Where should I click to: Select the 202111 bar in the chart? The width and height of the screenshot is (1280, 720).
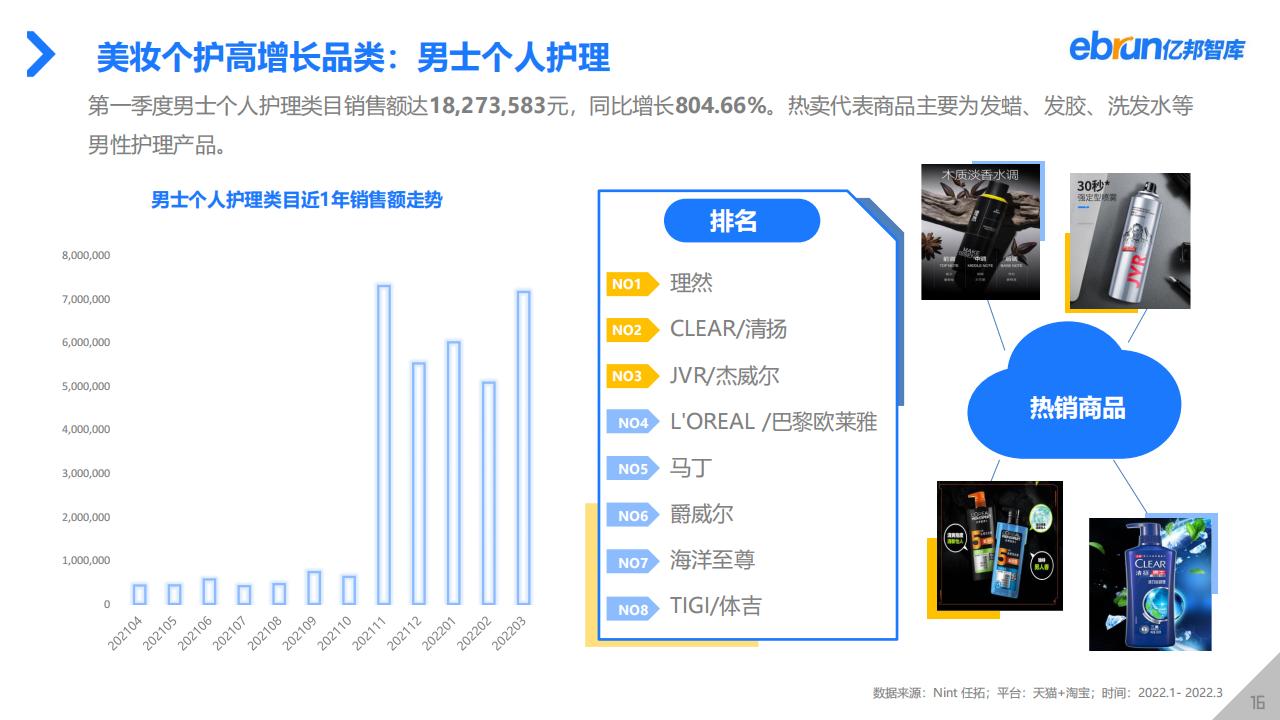click(x=383, y=445)
